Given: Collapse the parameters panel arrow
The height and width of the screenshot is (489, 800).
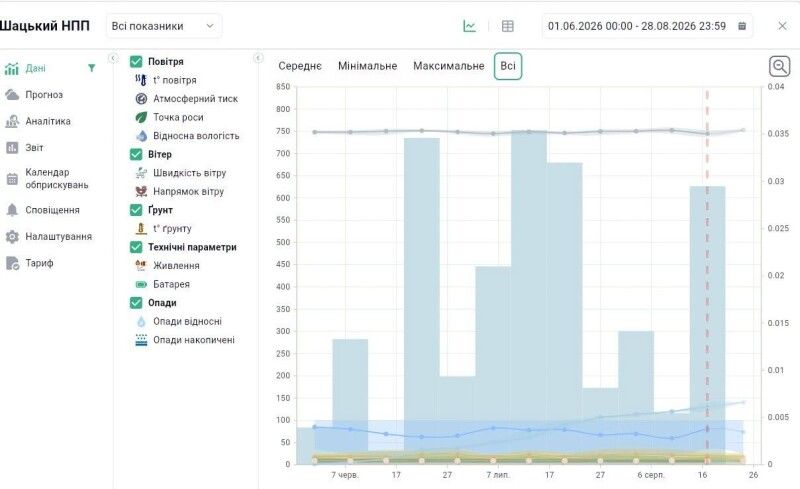Looking at the screenshot, I should [x=258, y=58].
